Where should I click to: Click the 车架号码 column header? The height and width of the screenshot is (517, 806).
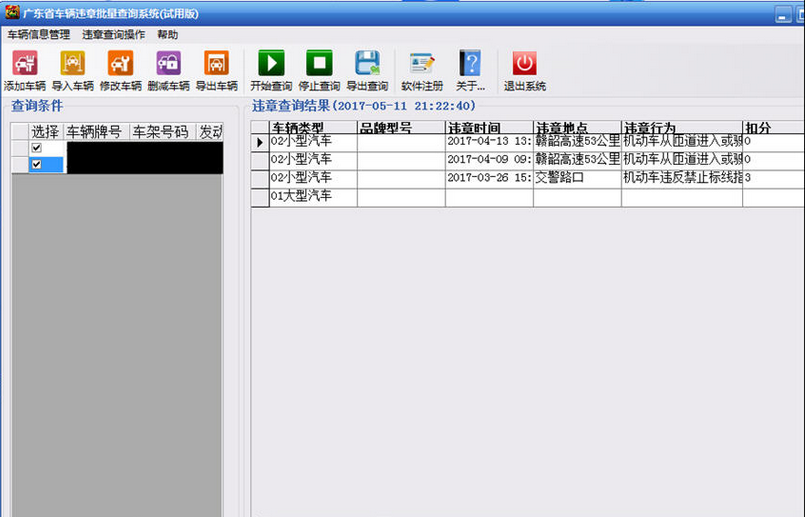click(162, 132)
